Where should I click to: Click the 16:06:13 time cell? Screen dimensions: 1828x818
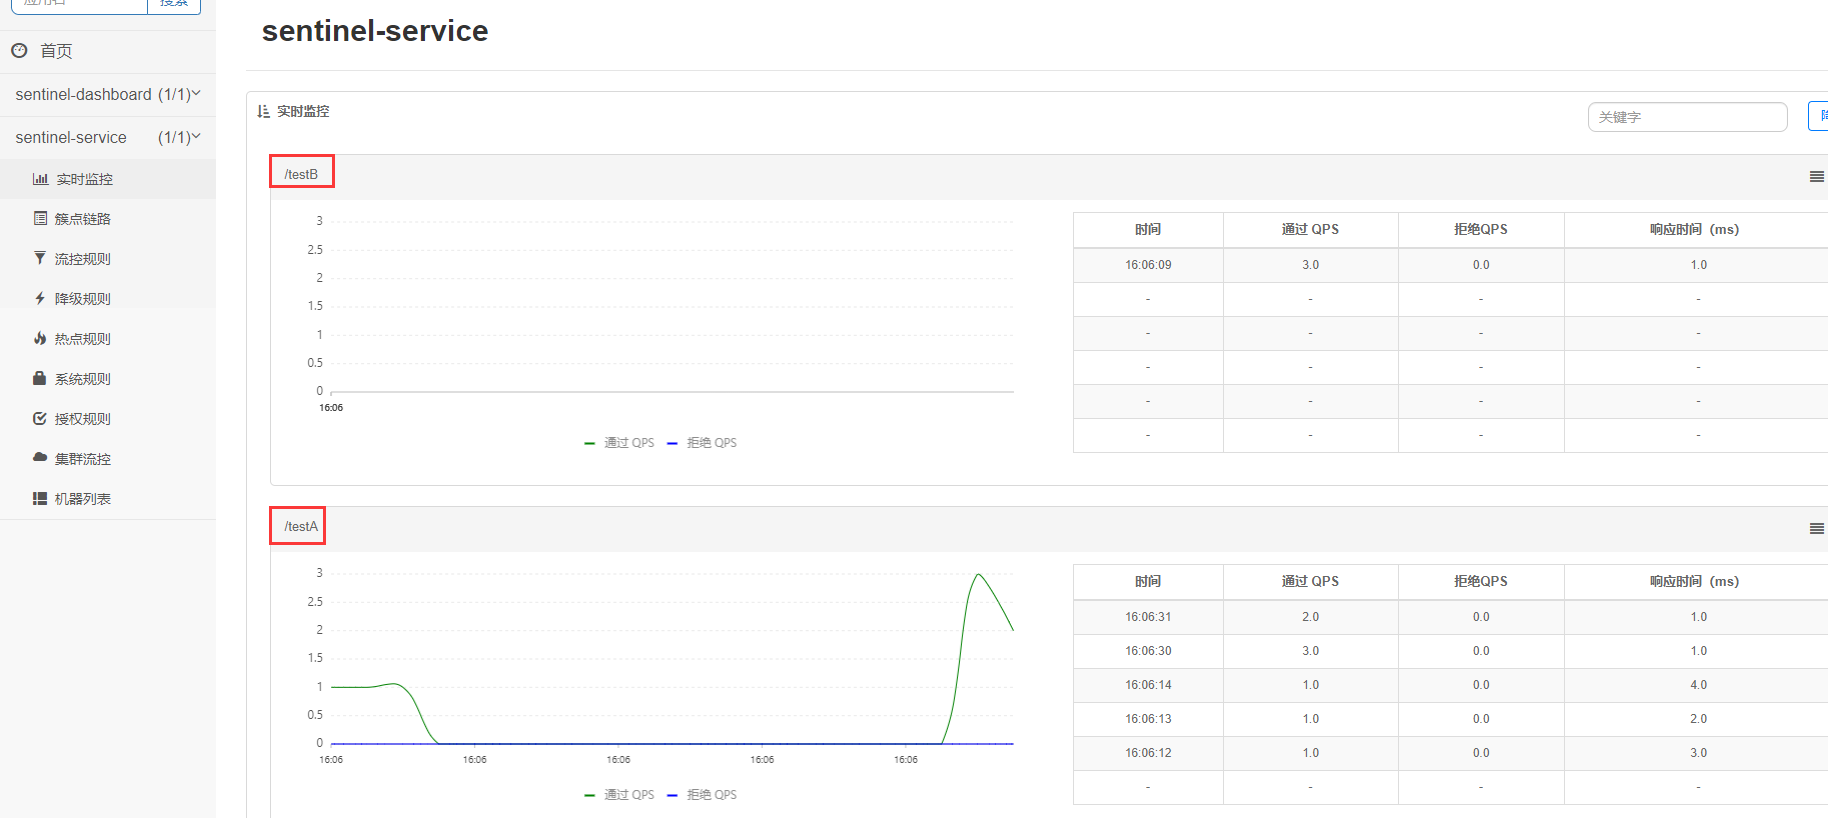point(1148,719)
